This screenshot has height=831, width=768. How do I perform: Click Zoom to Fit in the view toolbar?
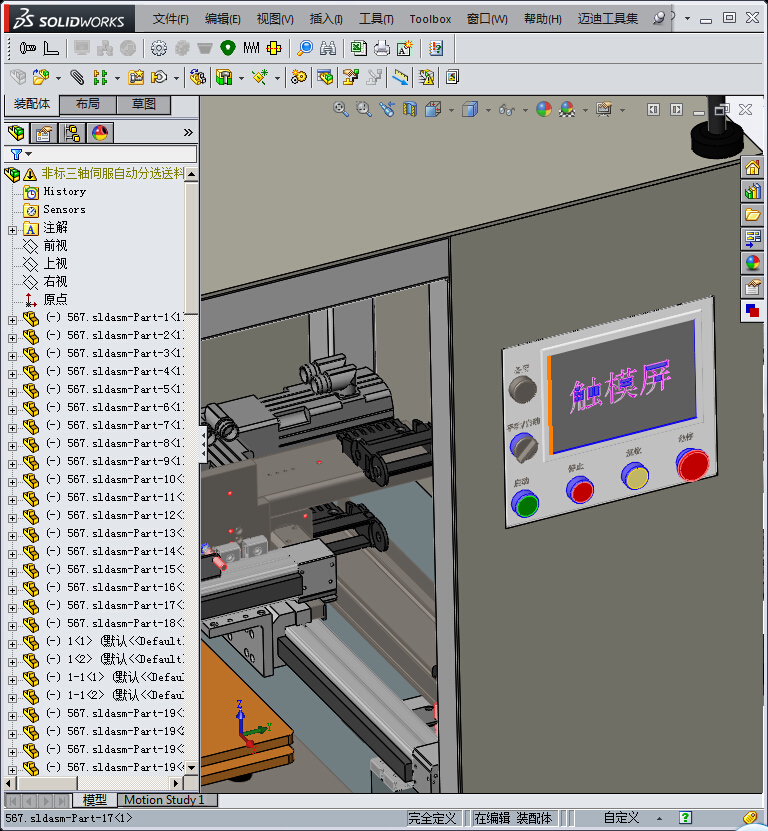point(340,109)
